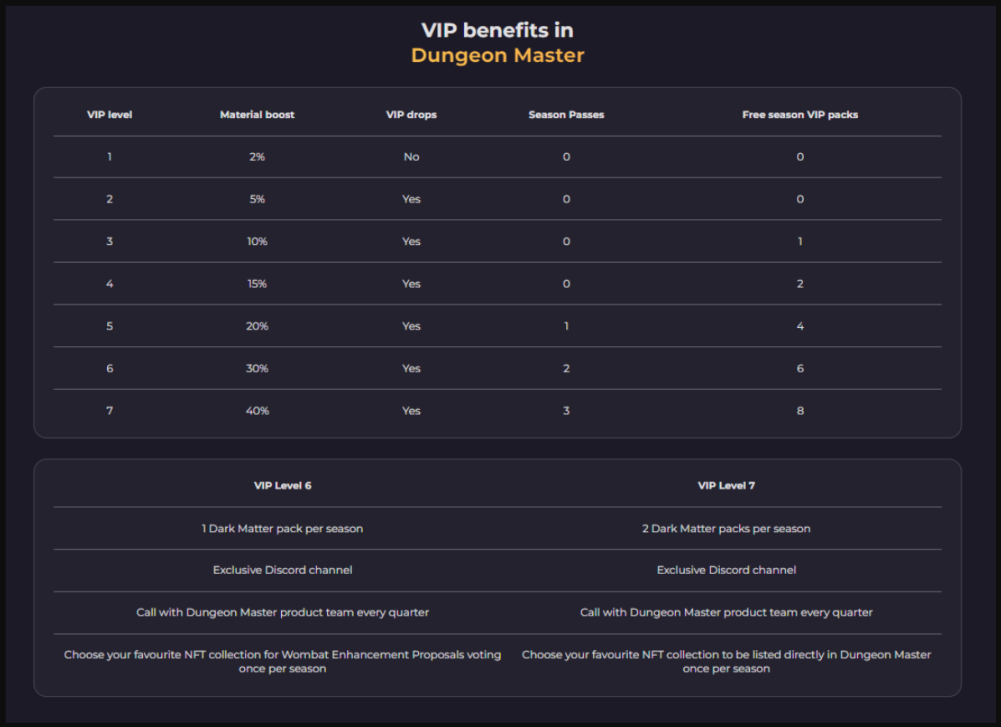Click the free VIP packs "0" in the 5% row
The width and height of the screenshot is (1001, 727).
point(800,199)
